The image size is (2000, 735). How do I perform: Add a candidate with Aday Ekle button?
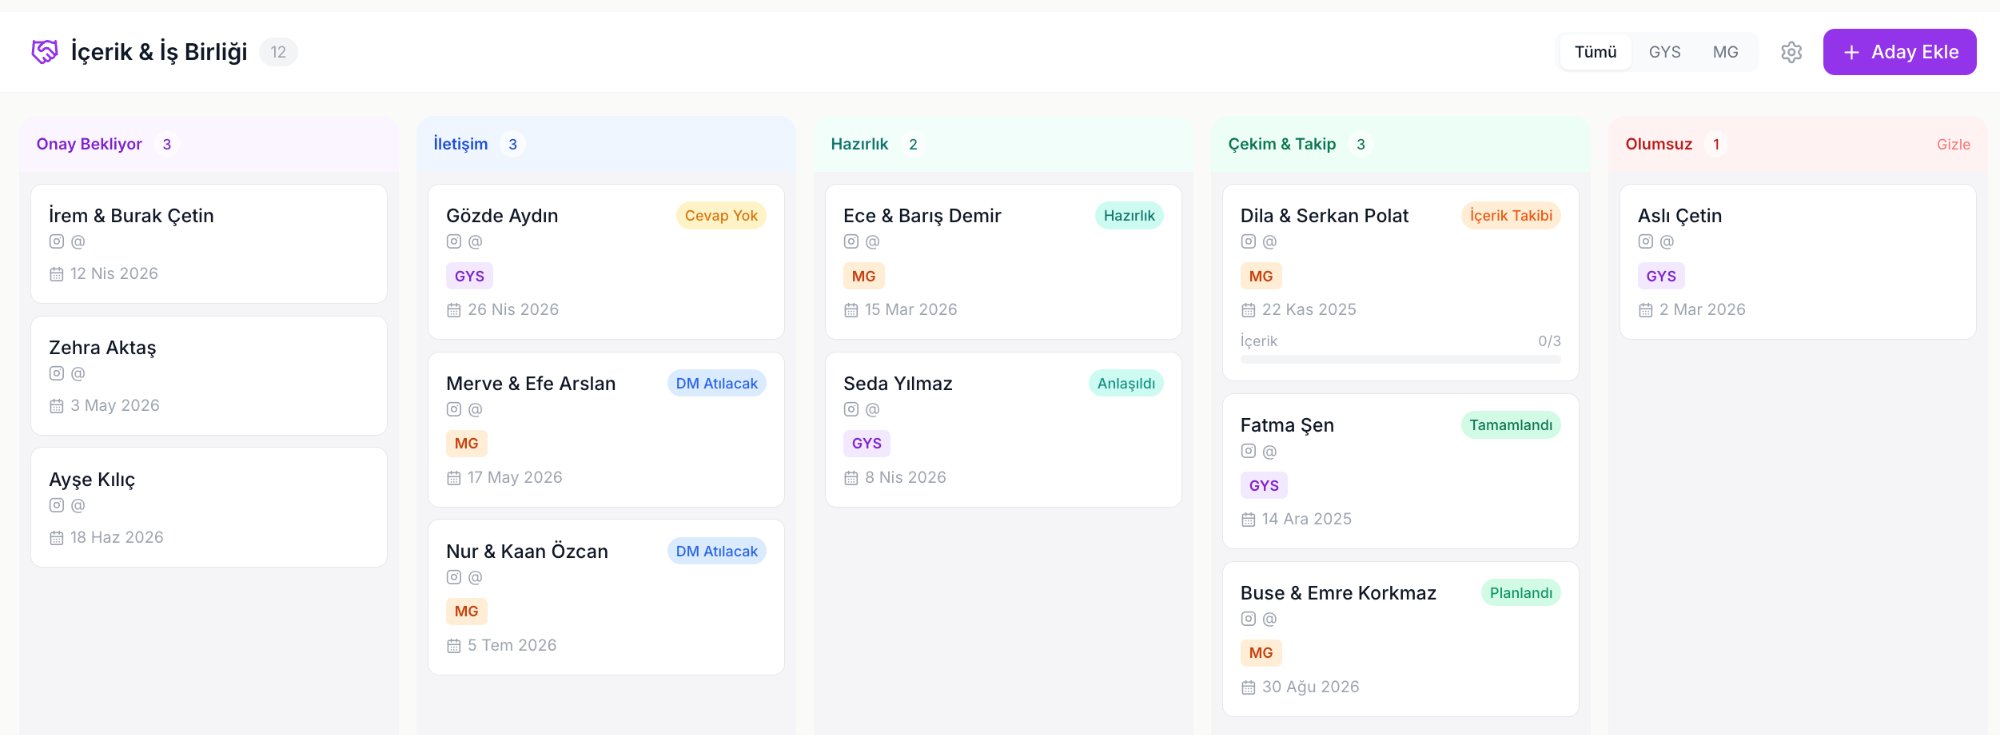click(1899, 52)
